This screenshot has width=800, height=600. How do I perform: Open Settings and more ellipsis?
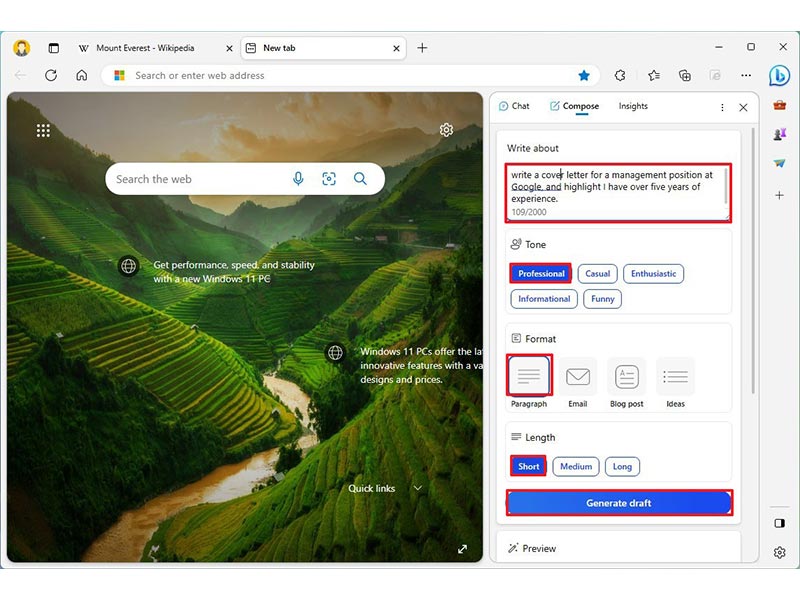746,76
